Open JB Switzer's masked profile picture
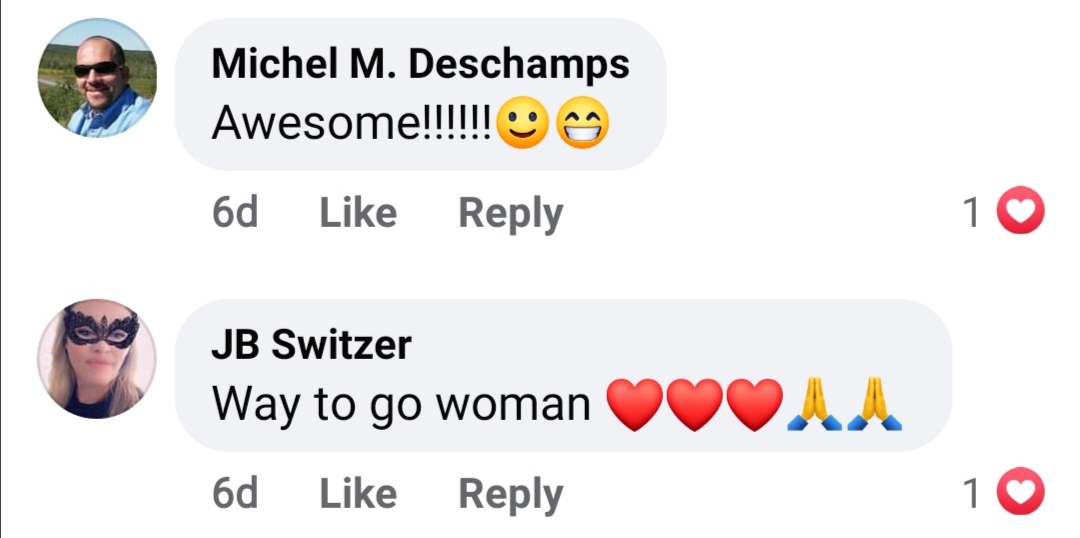This screenshot has height=538, width=1080. pos(97,358)
